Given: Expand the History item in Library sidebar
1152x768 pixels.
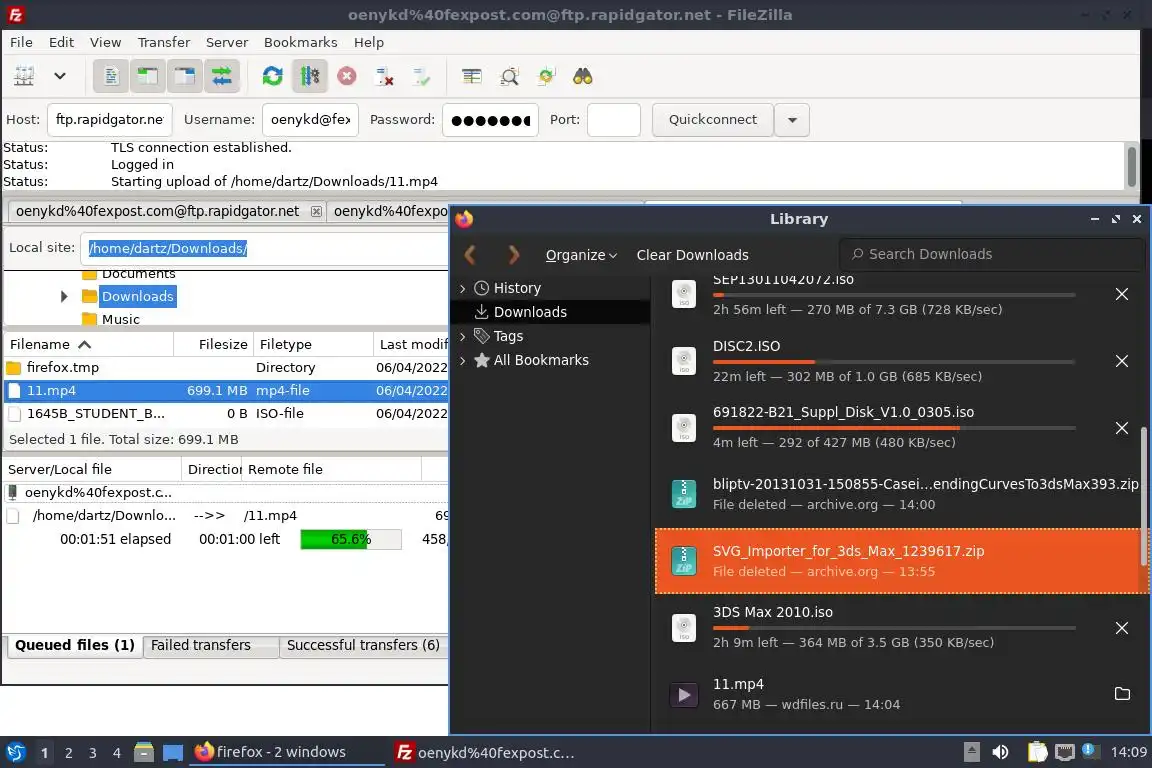Looking at the screenshot, I should point(463,288).
